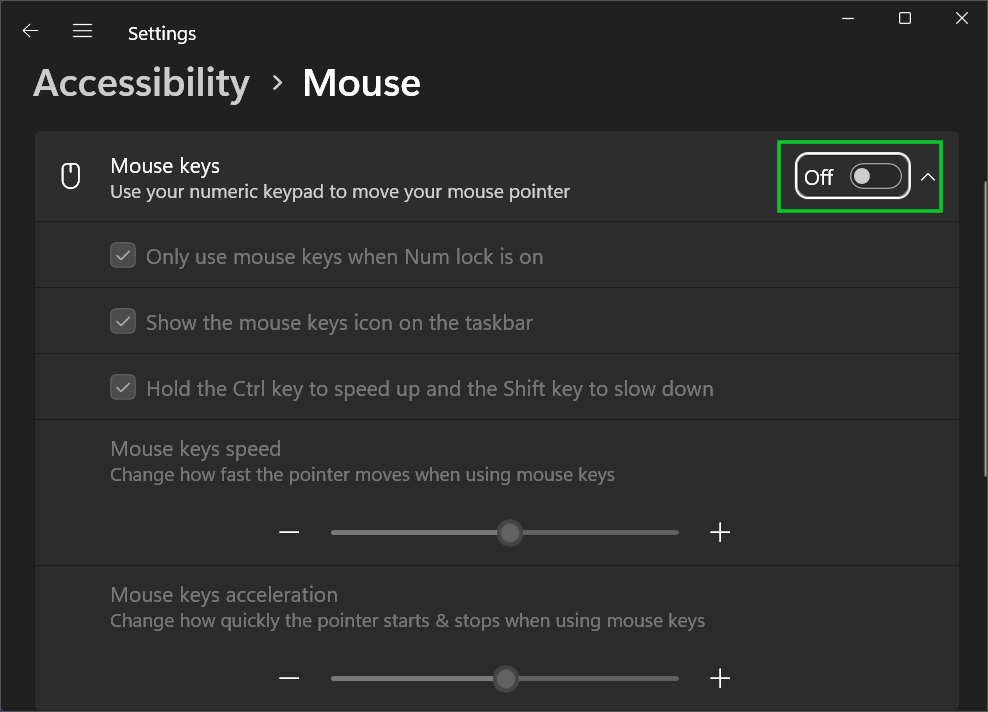
Task: Collapse the Mouse keys section chevron
Action: [928, 177]
